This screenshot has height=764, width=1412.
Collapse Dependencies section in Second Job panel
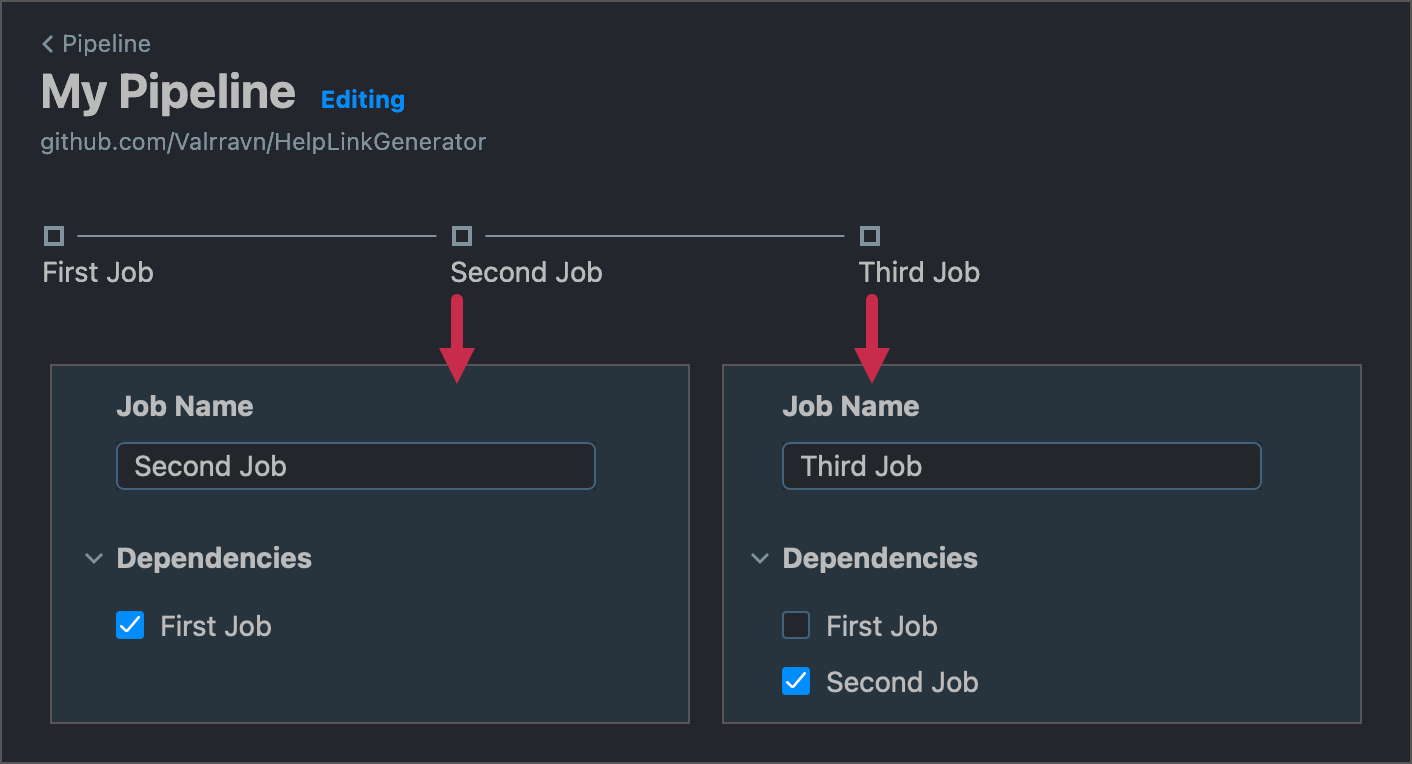click(94, 558)
